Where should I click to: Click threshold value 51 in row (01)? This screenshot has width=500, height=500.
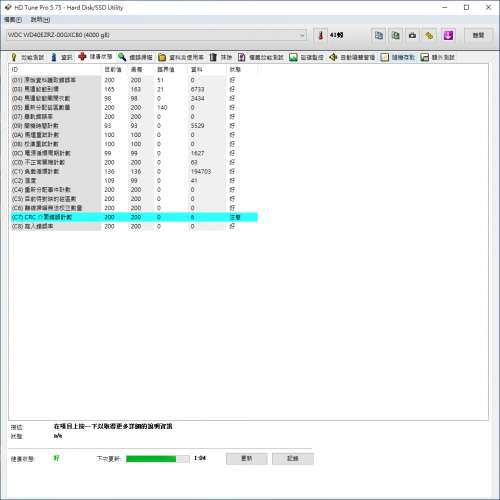(160, 80)
